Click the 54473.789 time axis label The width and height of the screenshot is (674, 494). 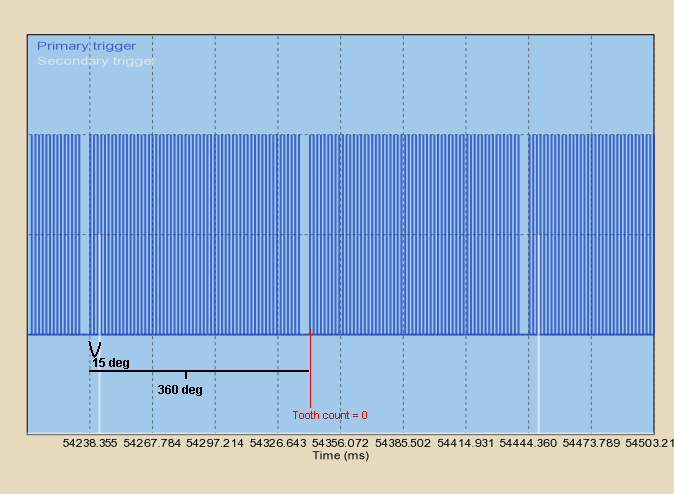pyautogui.click(x=591, y=442)
